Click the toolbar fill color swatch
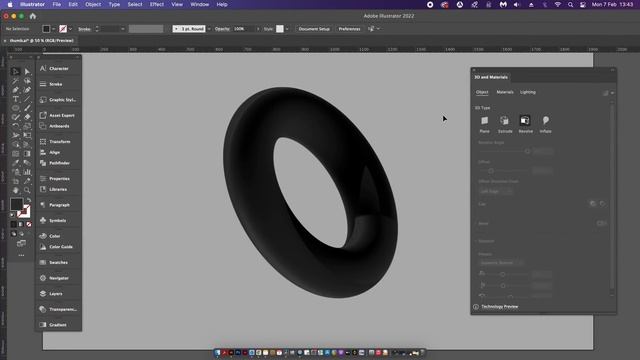This screenshot has width=640, height=360. [16, 204]
